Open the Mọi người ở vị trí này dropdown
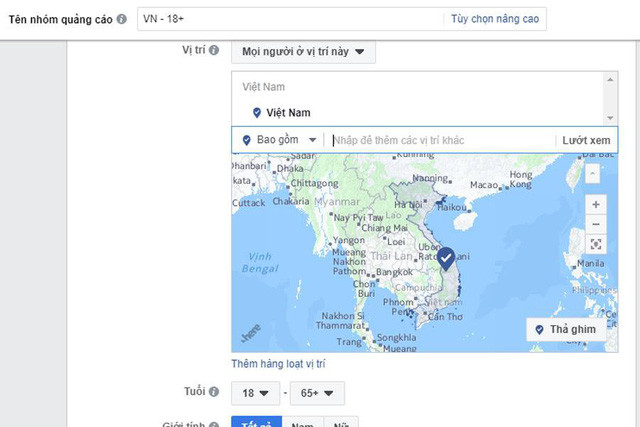Image resolution: width=640 pixels, height=427 pixels. click(x=303, y=51)
